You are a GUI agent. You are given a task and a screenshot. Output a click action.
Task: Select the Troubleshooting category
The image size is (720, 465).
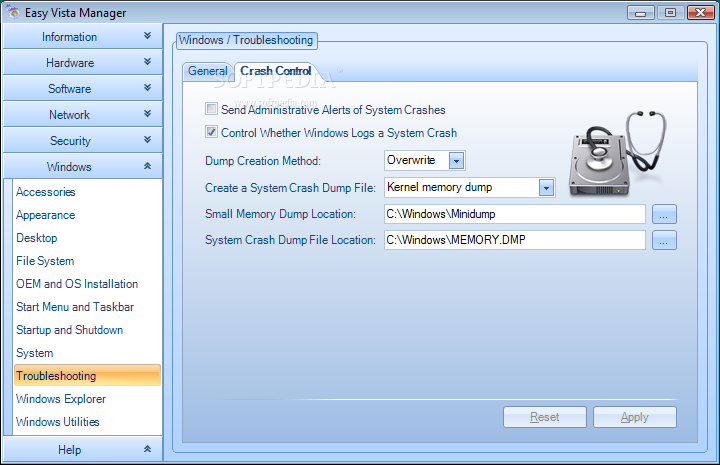87,375
